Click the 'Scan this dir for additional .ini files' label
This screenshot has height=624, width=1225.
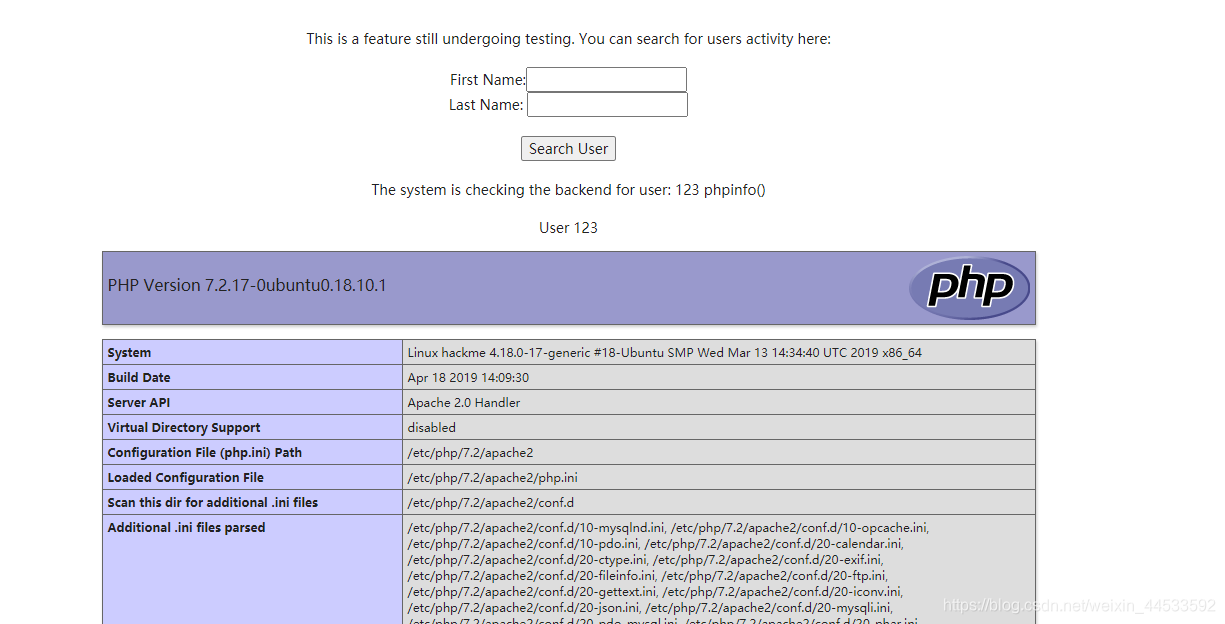tap(213, 502)
